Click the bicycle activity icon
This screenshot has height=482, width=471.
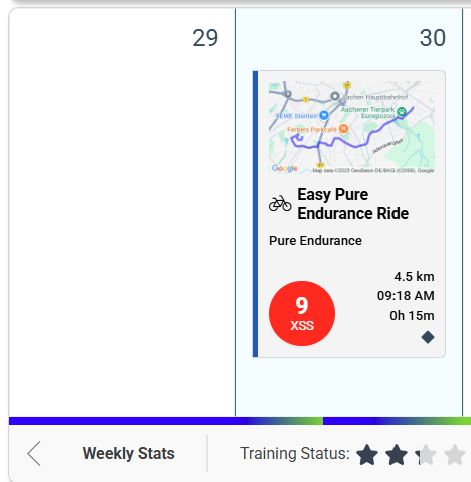point(280,203)
